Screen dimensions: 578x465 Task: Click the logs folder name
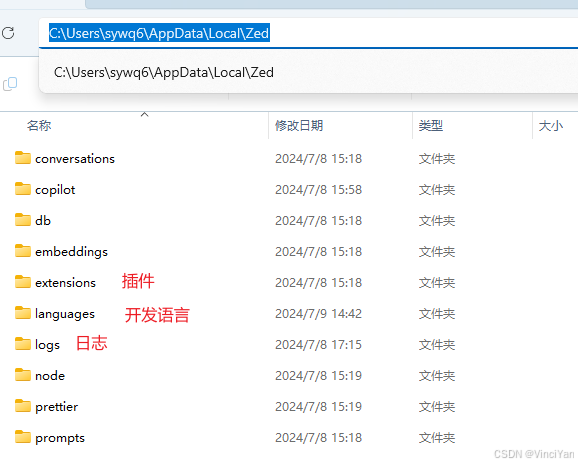click(47, 345)
